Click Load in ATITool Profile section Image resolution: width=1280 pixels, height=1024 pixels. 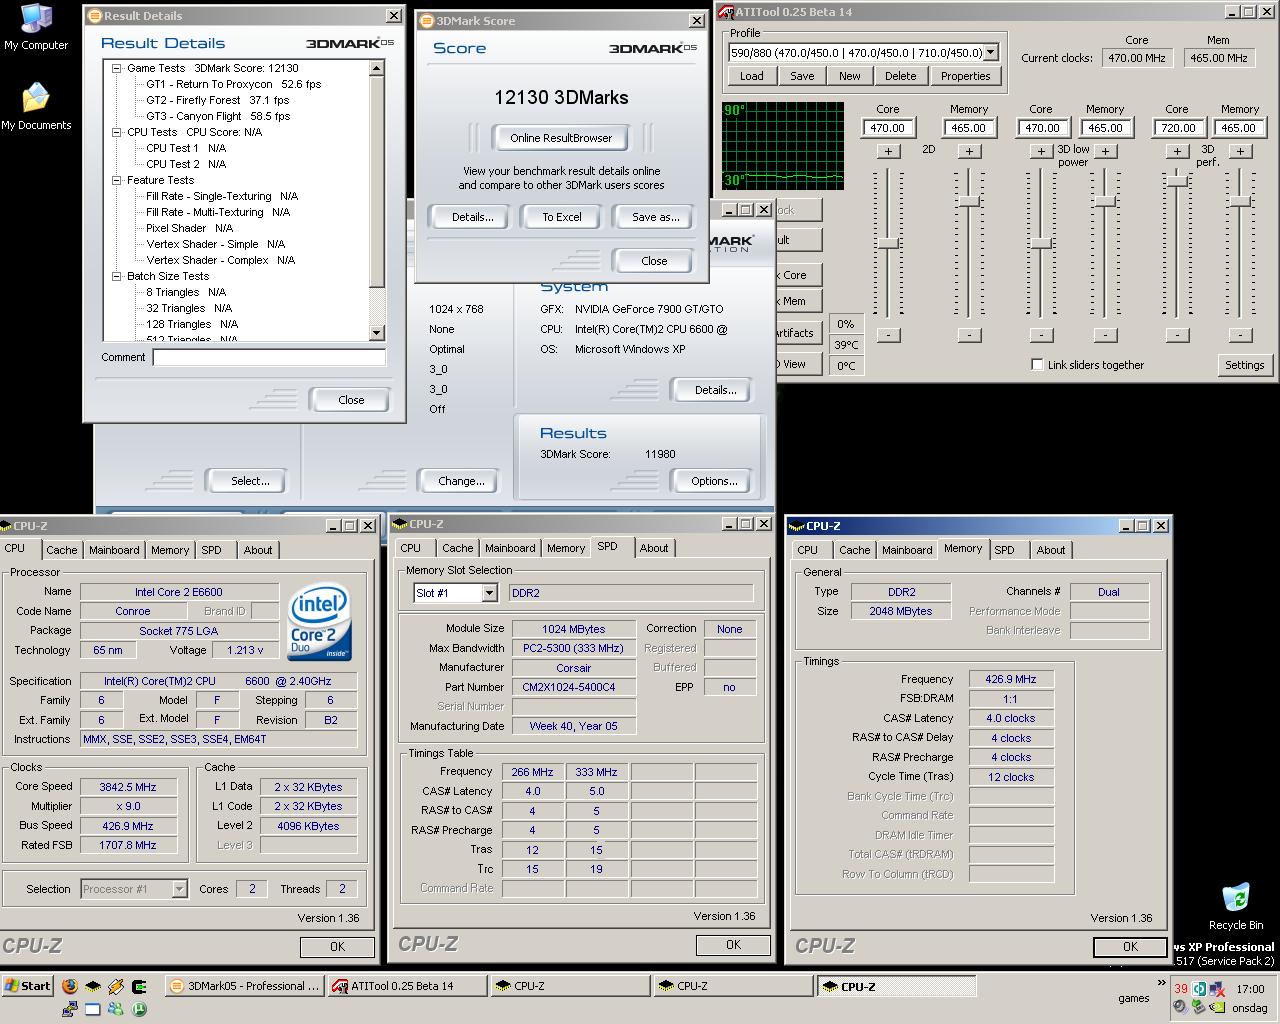(752, 76)
